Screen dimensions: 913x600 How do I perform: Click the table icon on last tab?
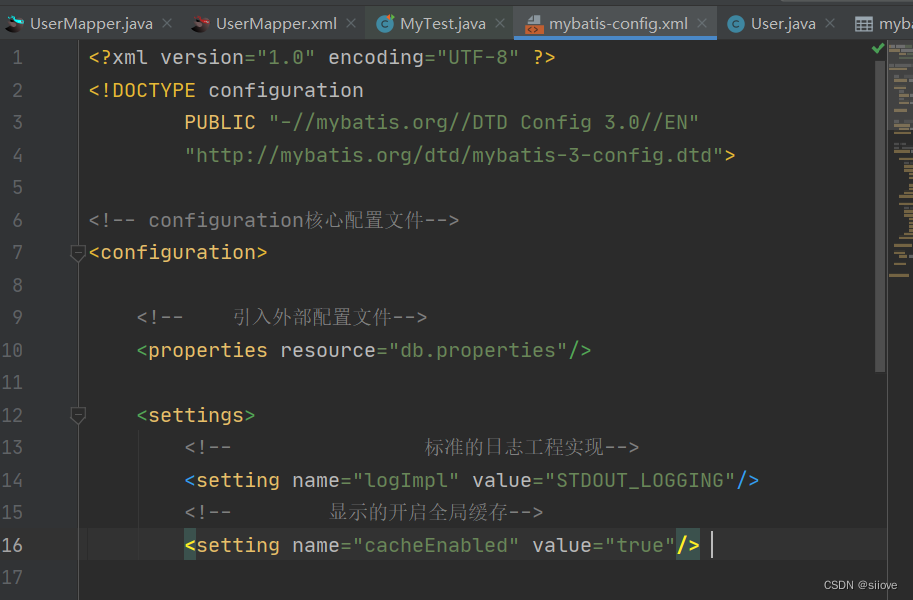(864, 24)
